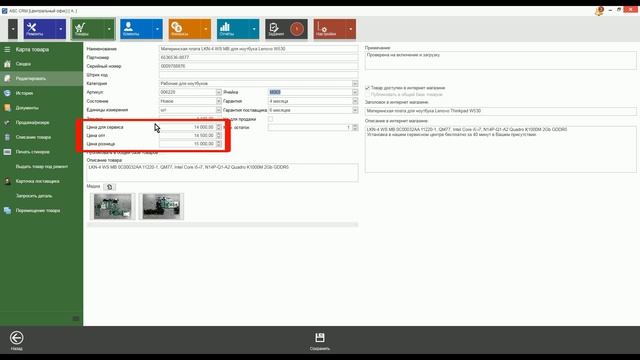Click the История globe icon in sidebar
Screen dimensions: 640x360
click(x=7, y=93)
